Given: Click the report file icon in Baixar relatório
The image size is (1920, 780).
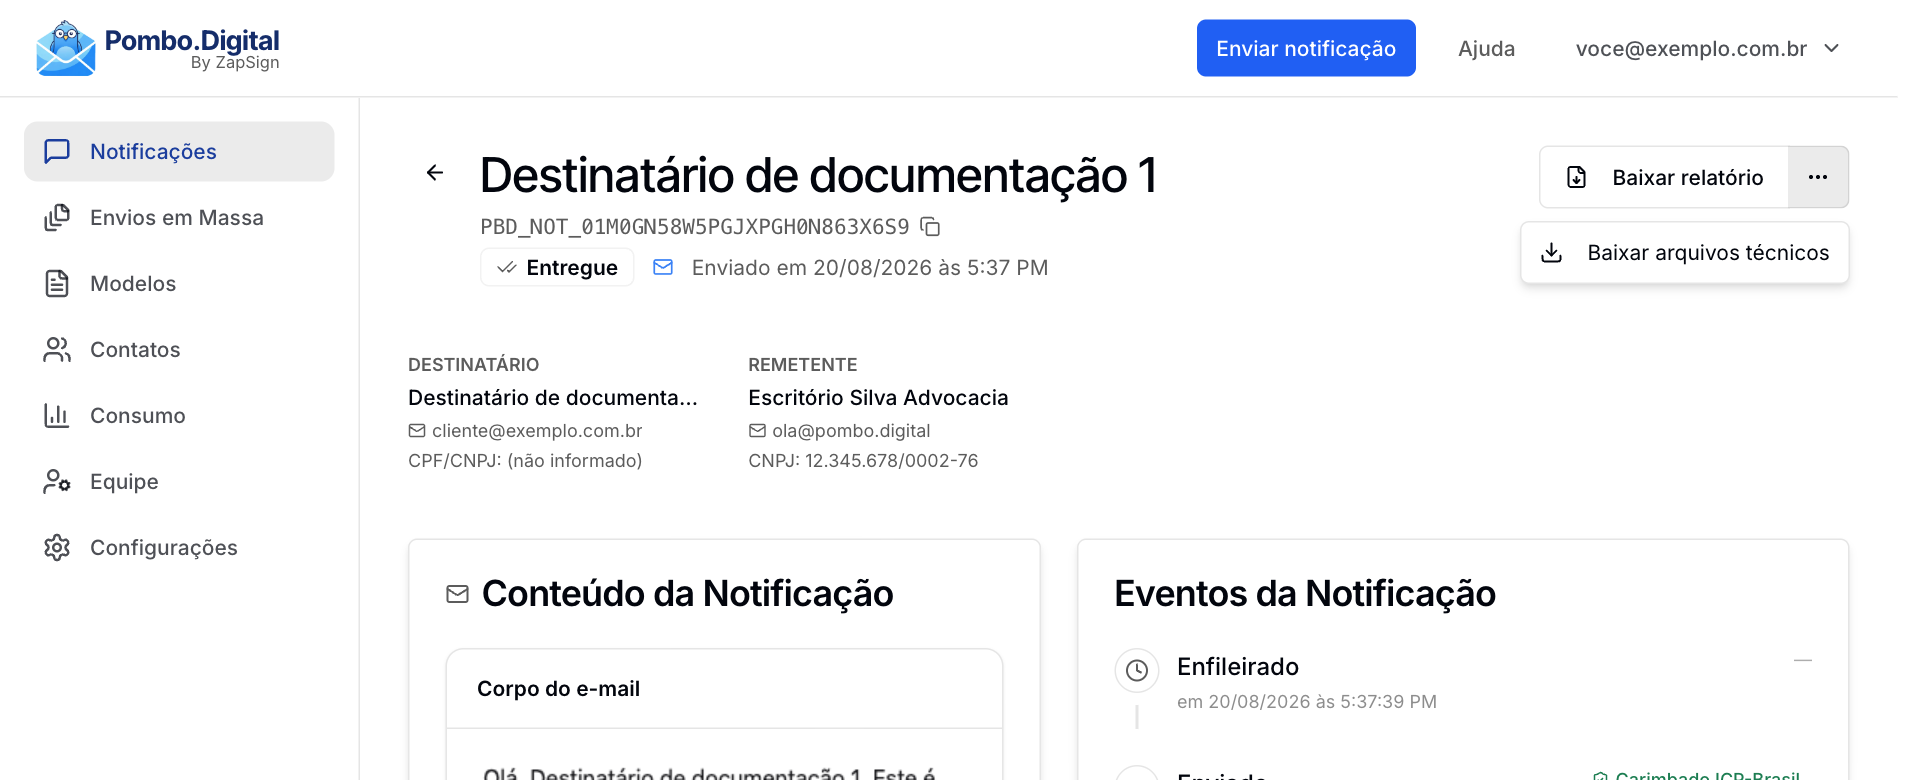Looking at the screenshot, I should [1577, 177].
